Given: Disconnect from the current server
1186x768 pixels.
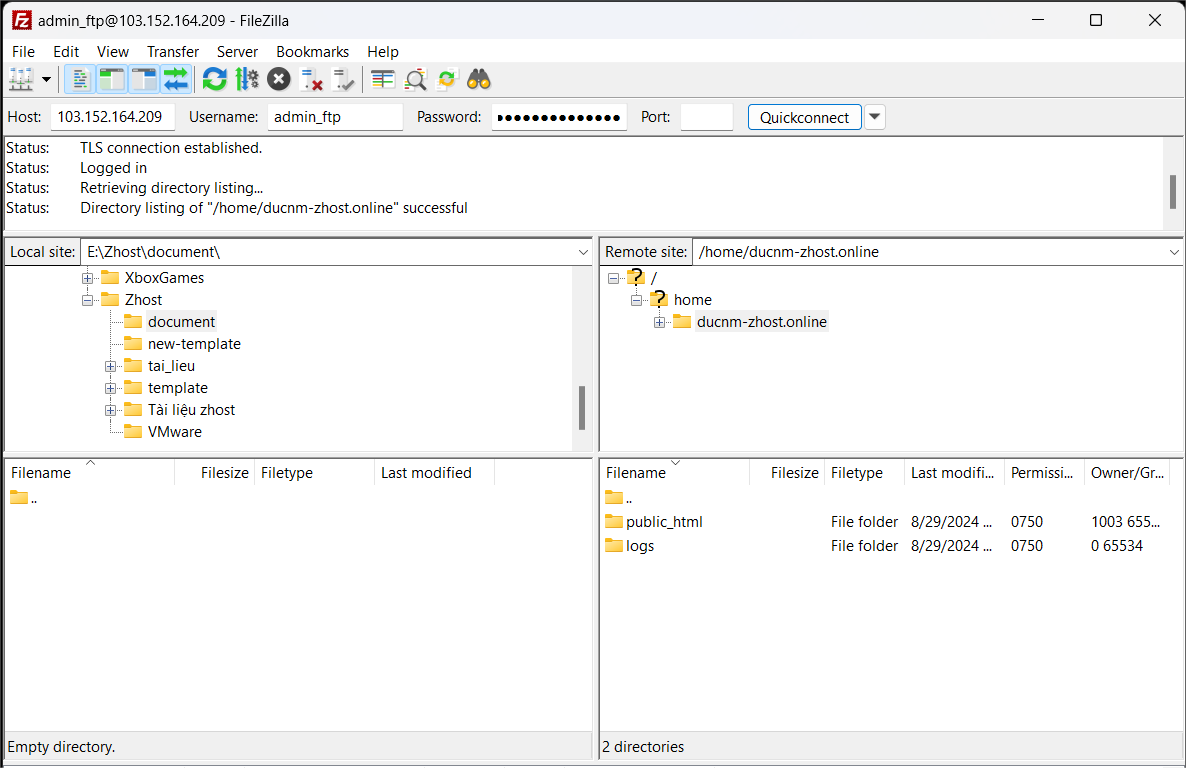Looking at the screenshot, I should point(312,79).
